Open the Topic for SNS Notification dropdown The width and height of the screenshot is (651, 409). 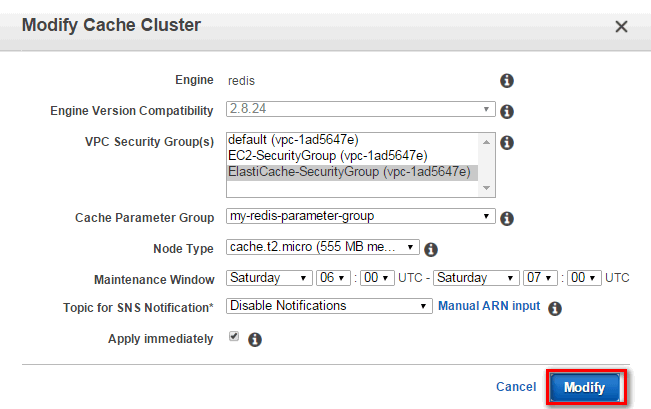329,306
